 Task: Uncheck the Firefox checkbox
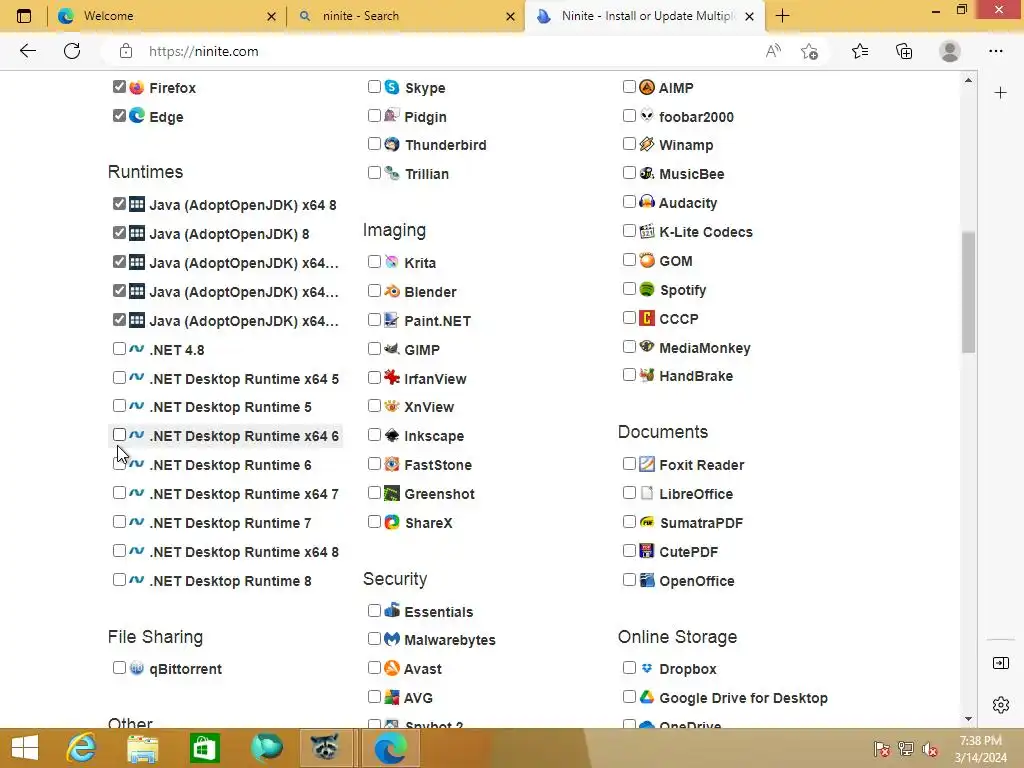click(119, 86)
